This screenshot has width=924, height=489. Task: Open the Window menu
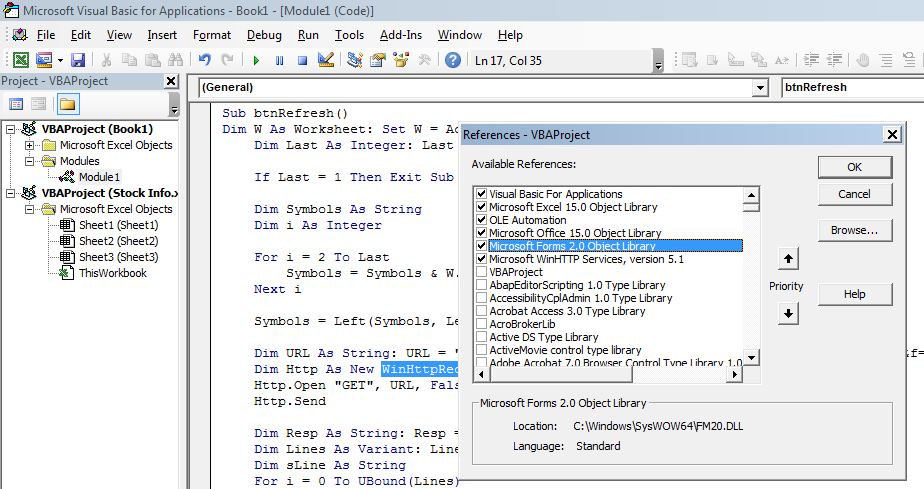click(x=460, y=35)
